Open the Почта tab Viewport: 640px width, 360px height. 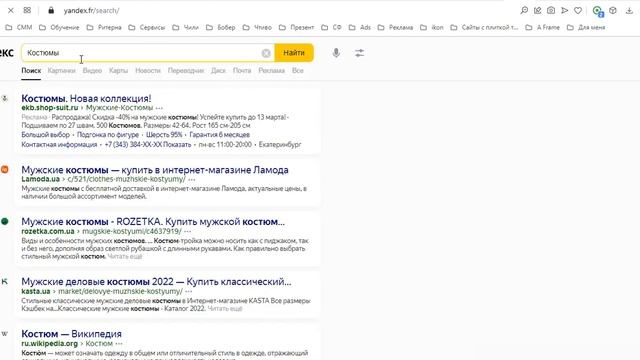(242, 71)
